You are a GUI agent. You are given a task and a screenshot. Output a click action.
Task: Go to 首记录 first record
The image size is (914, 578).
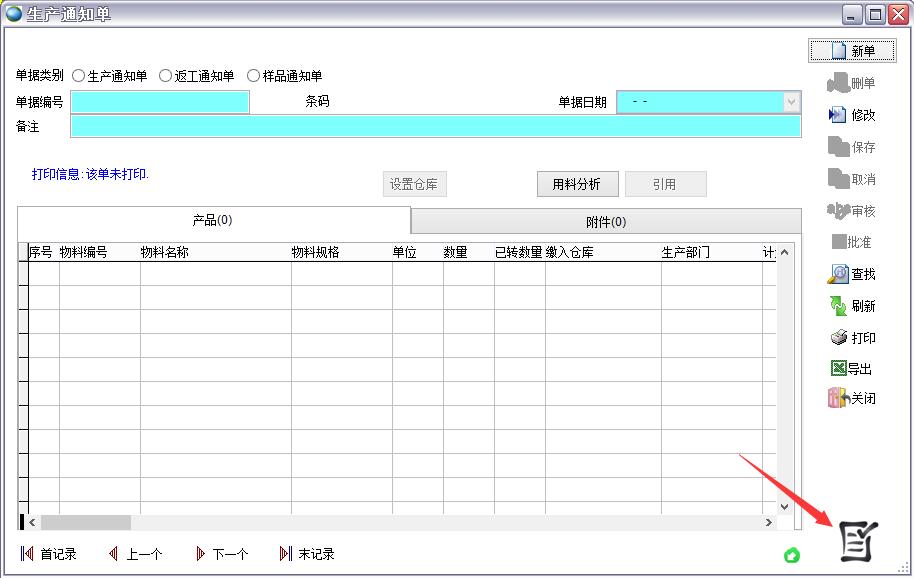48,554
